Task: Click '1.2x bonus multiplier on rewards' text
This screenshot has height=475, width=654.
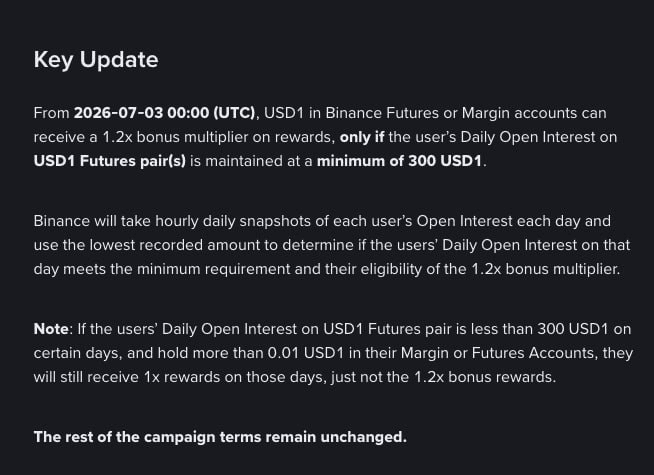Action: 219,137
